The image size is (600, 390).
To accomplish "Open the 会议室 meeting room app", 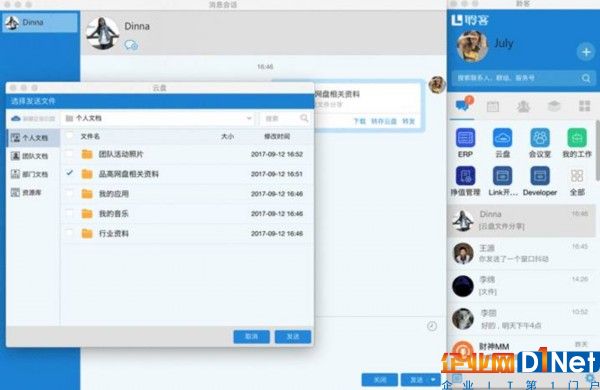I will [x=540, y=138].
